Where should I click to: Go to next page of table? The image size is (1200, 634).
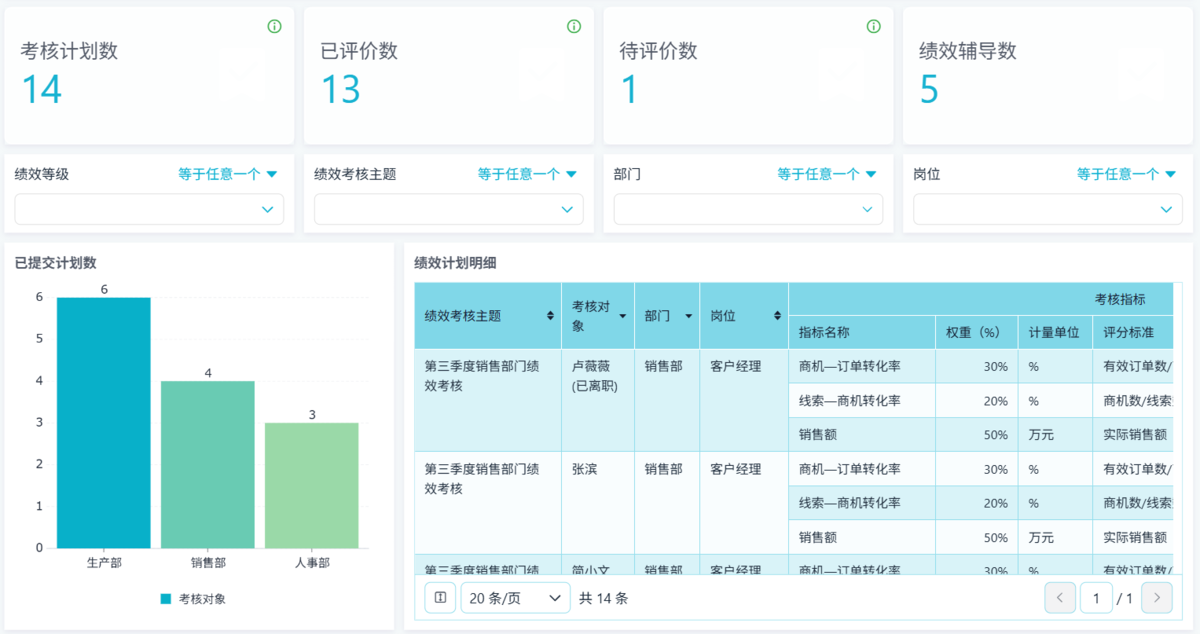[1156, 598]
